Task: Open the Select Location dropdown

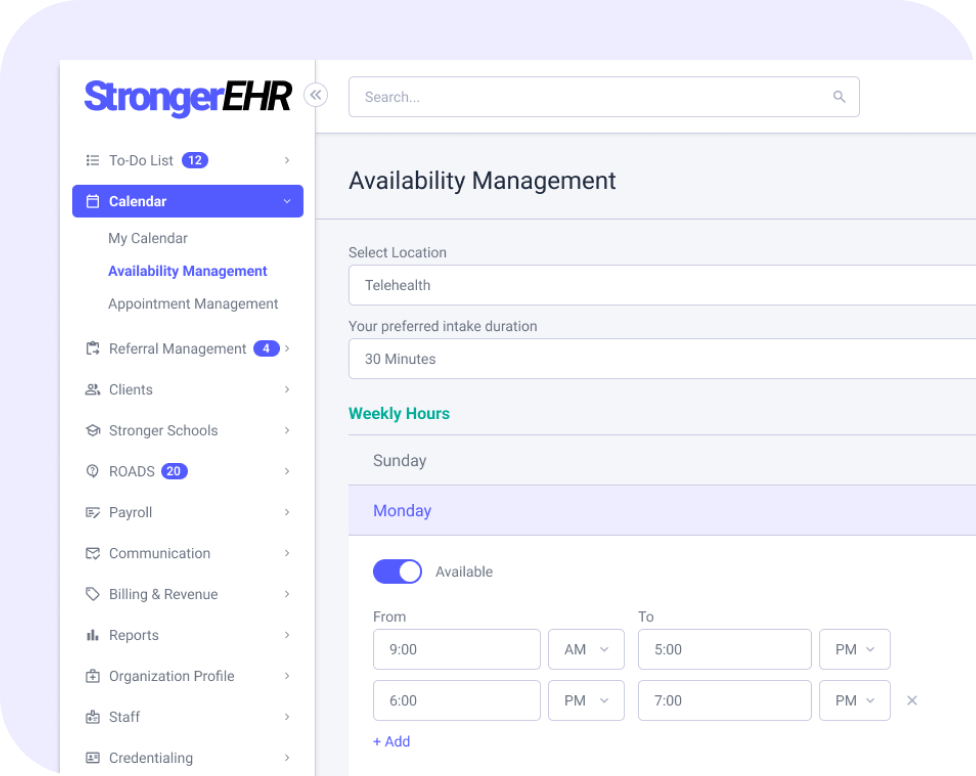Action: coord(660,285)
